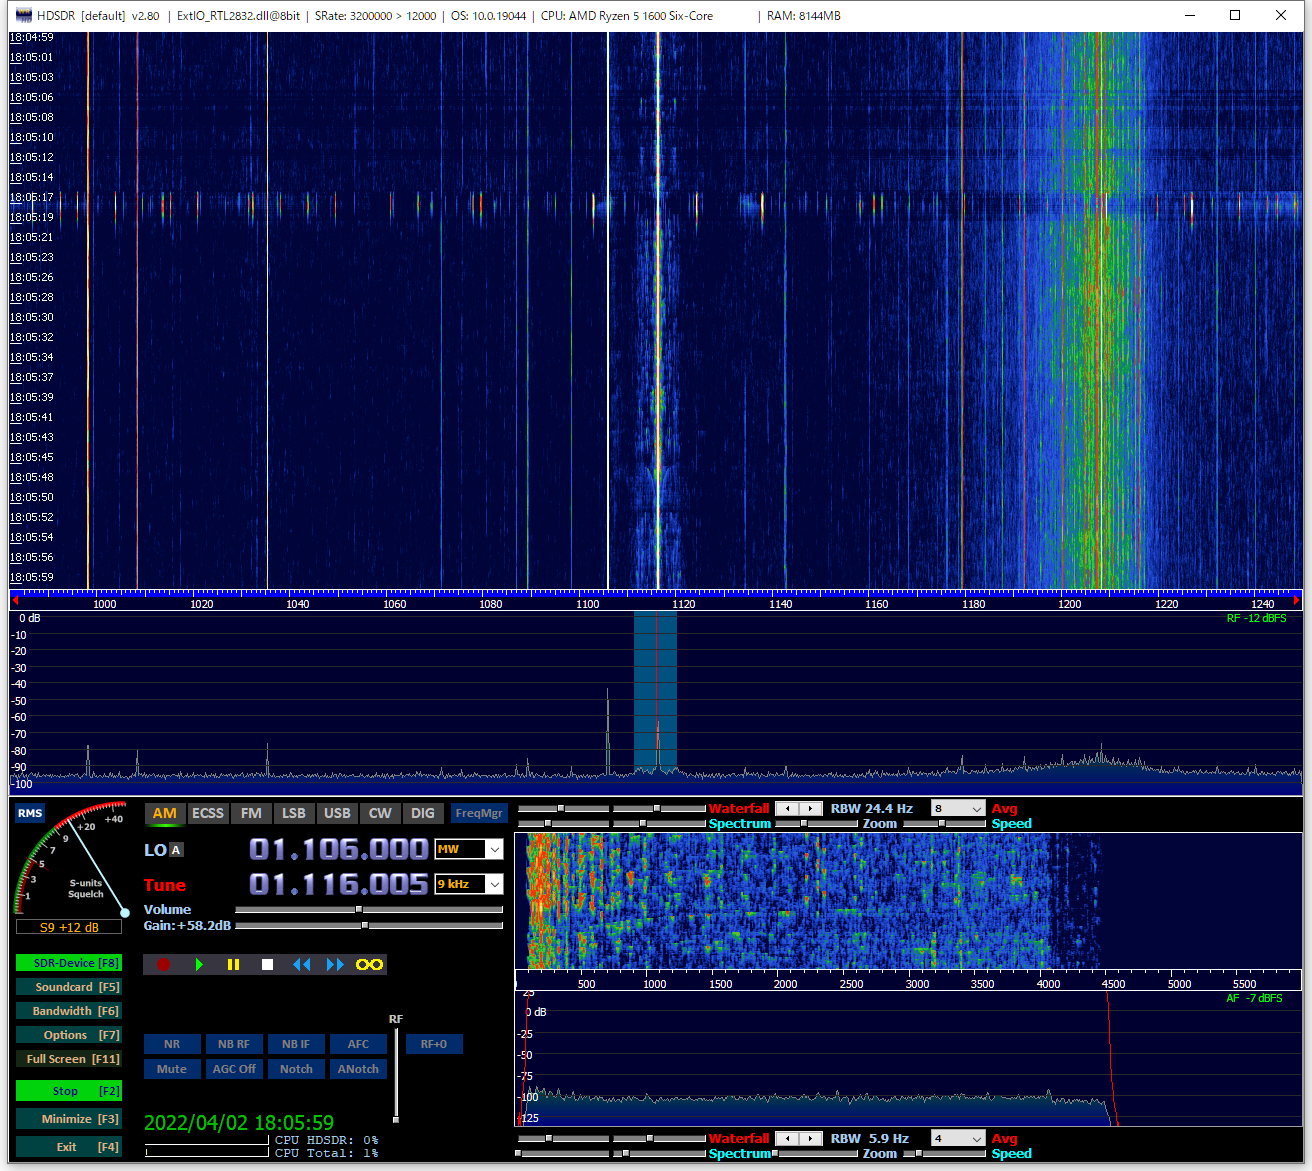Click the LO frequency display 01.106.000
Screen dimensions: 1312x1171
click(339, 849)
